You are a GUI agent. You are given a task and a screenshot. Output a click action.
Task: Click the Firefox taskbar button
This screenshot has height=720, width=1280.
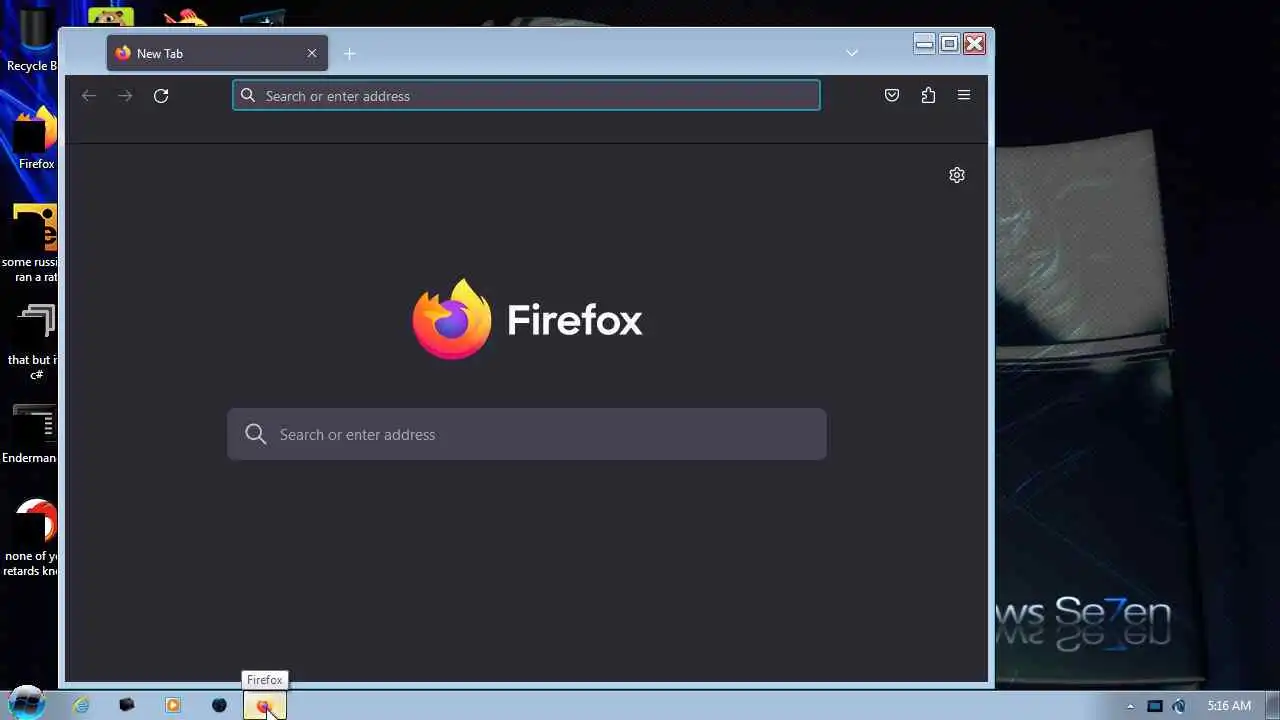(265, 705)
